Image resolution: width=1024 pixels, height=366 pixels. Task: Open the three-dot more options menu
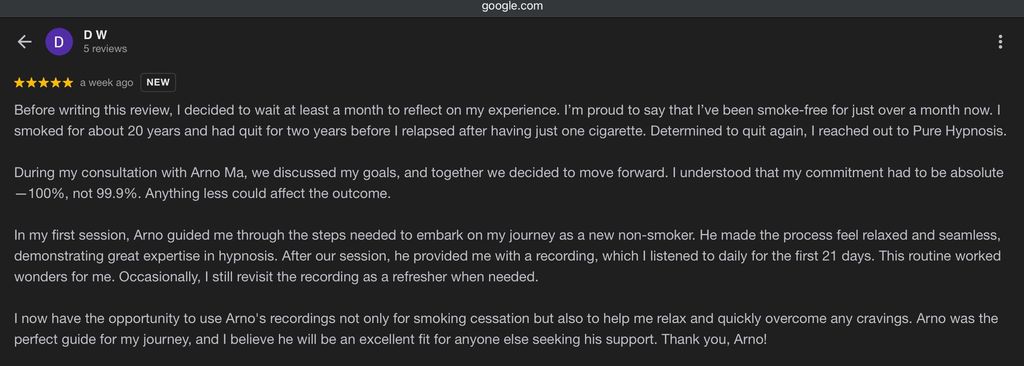tap(1000, 42)
